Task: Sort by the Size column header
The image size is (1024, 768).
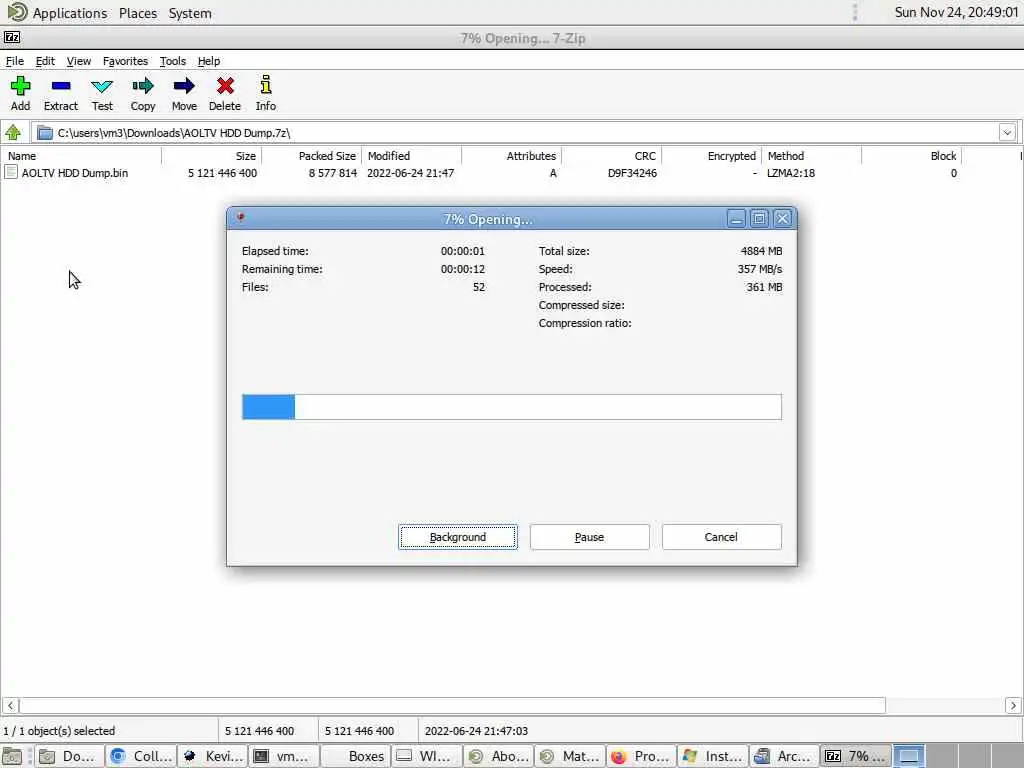Action: click(212, 156)
